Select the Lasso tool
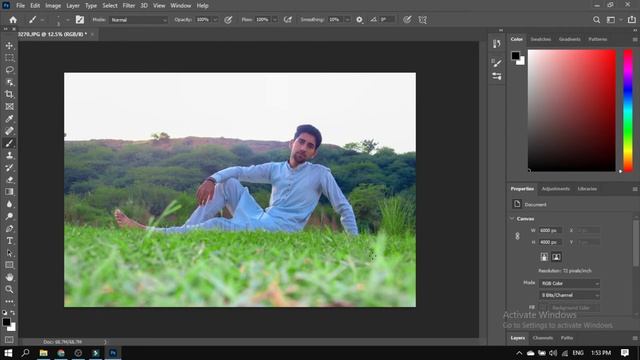The image size is (640, 360). [x=9, y=70]
